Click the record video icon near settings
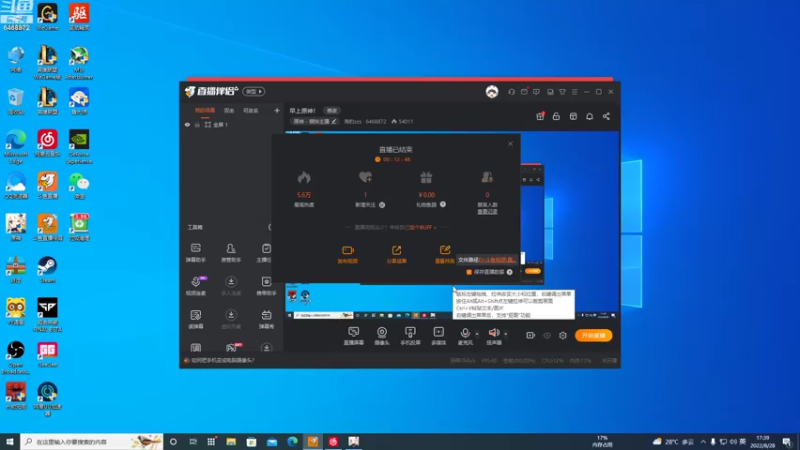This screenshot has width=800, height=450. point(531,335)
